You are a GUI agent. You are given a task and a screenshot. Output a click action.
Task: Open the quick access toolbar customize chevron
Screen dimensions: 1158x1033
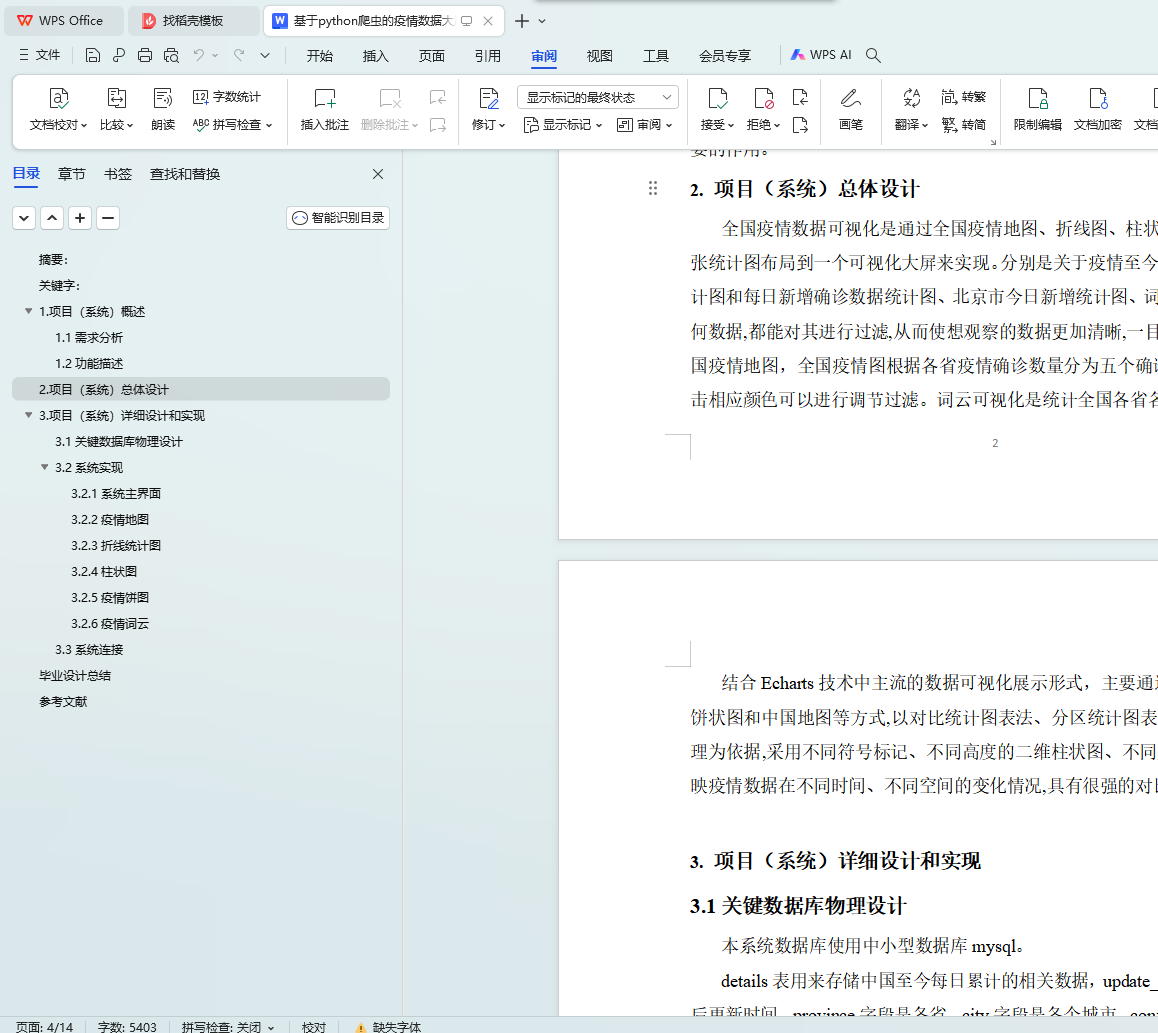coord(265,55)
